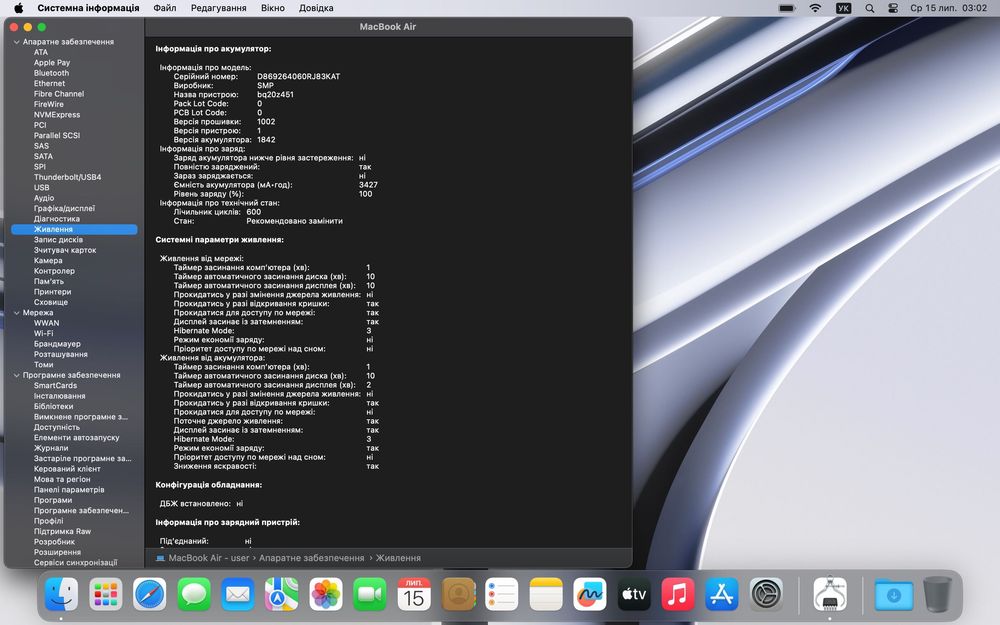Viewport: 1000px width, 625px height.
Task: Launch Safari from the Dock
Action: pos(150,594)
